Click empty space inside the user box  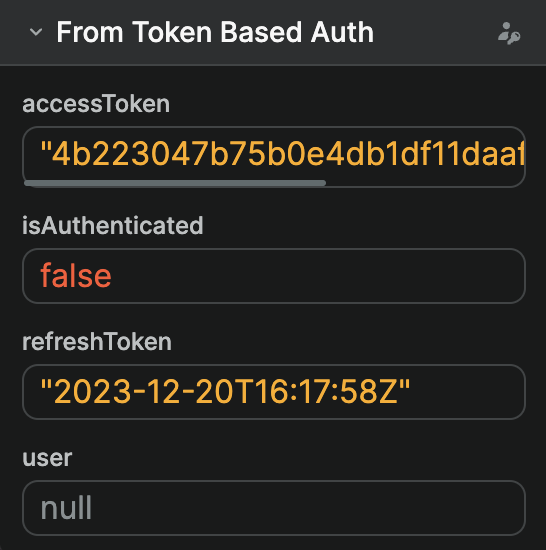(x=309, y=508)
